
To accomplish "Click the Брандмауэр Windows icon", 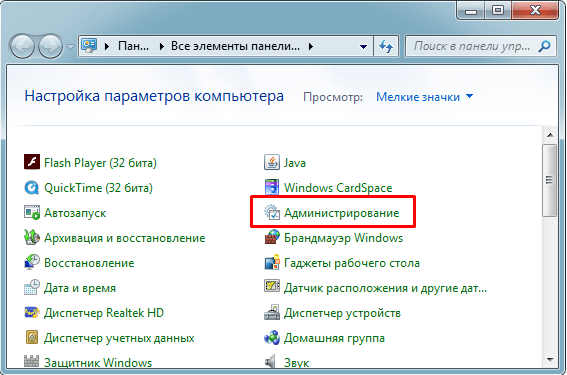I will coord(272,237).
